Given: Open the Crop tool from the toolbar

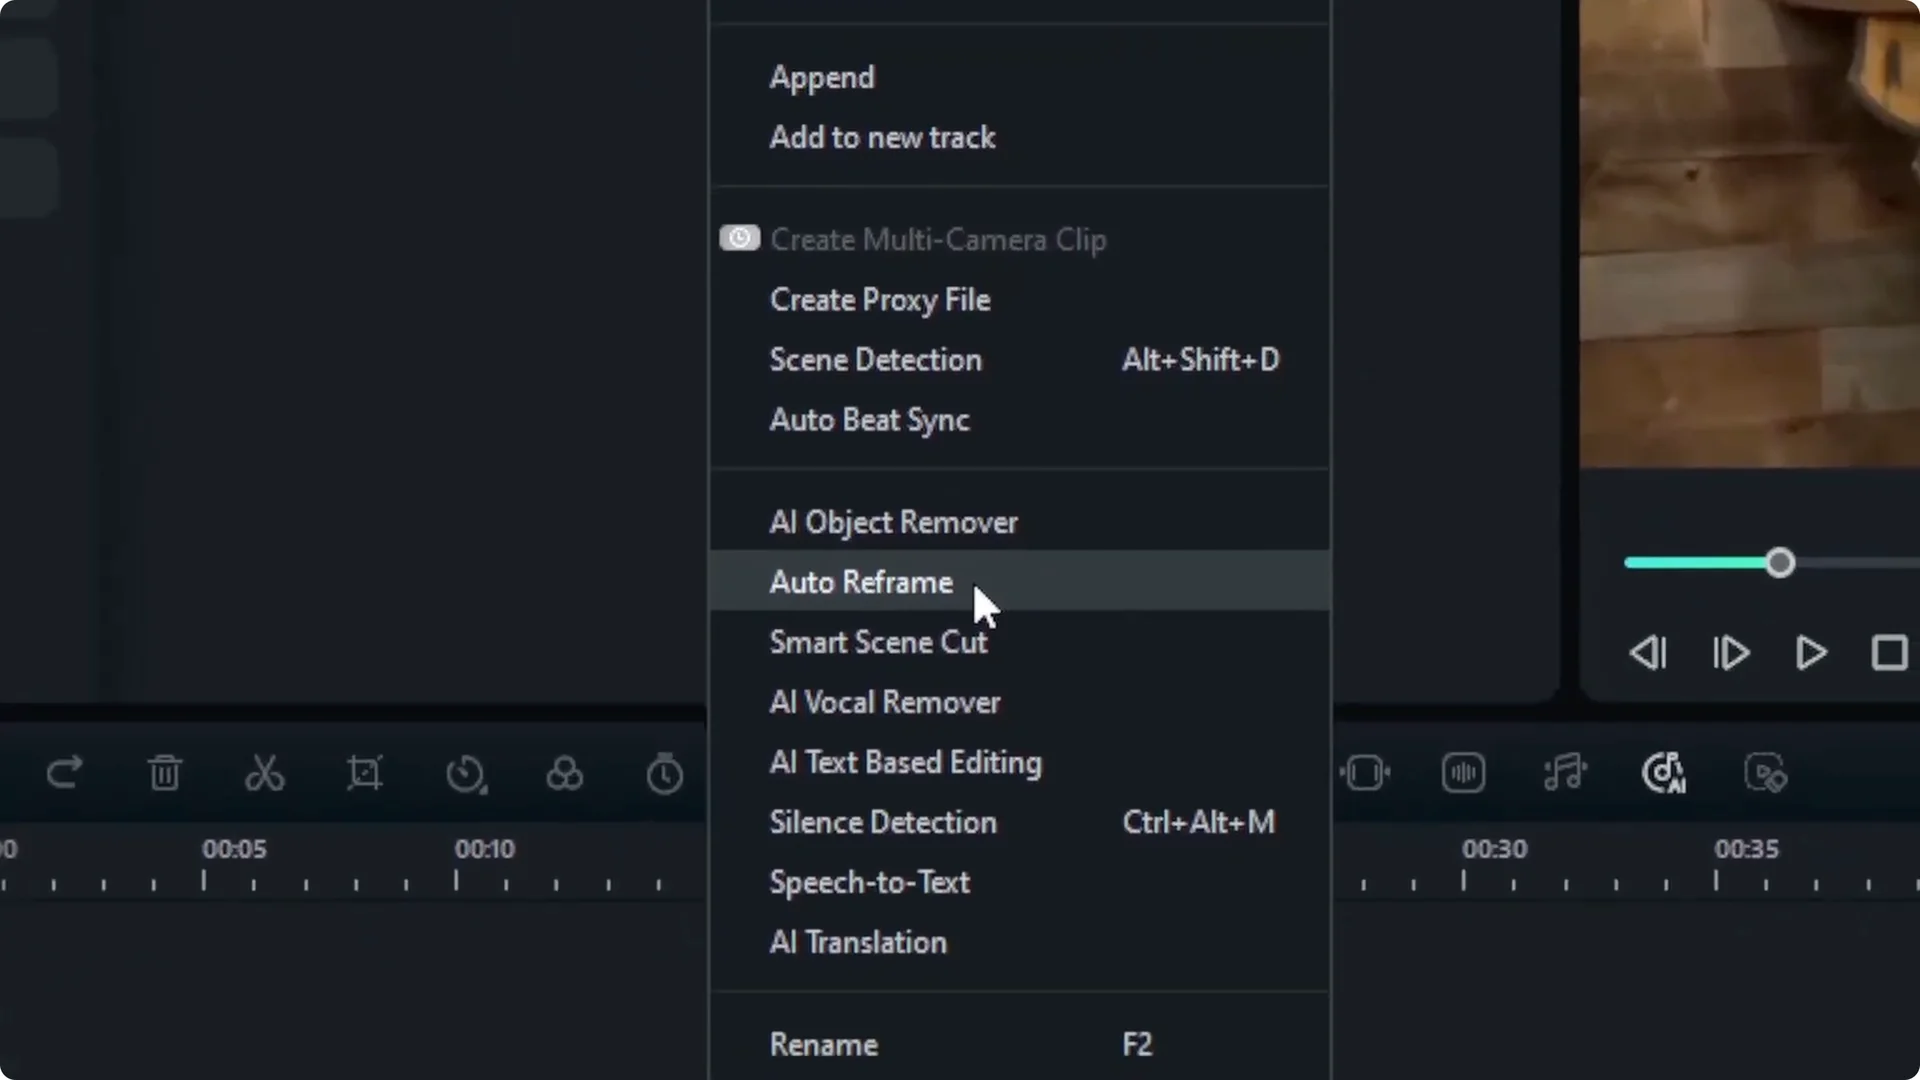Looking at the screenshot, I should (x=365, y=773).
